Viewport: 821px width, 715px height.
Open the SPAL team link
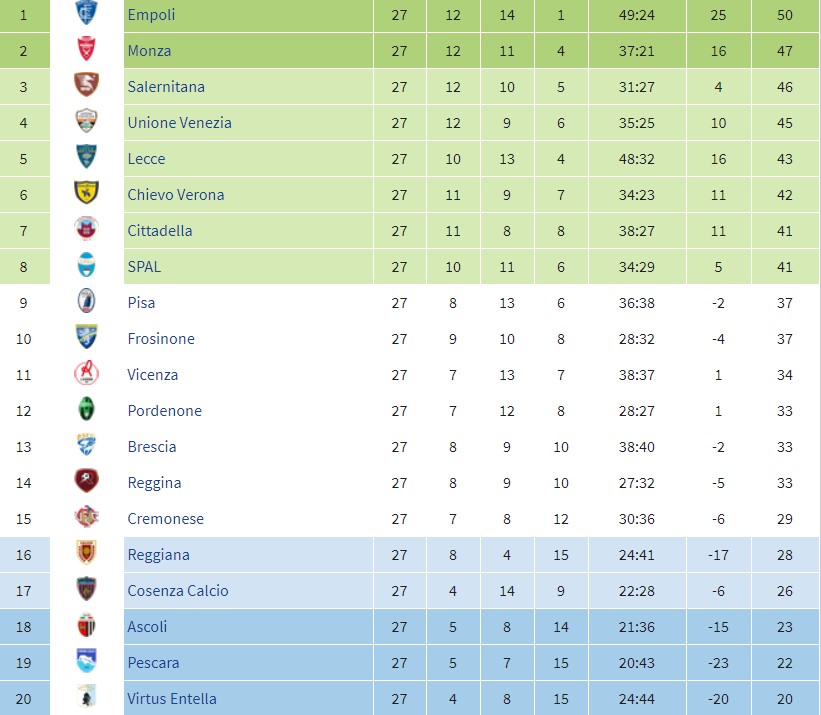coord(144,267)
